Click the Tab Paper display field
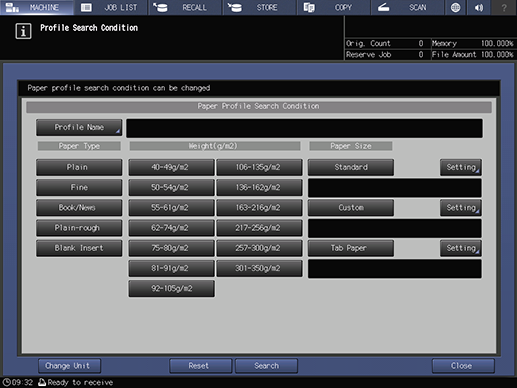 click(395, 269)
